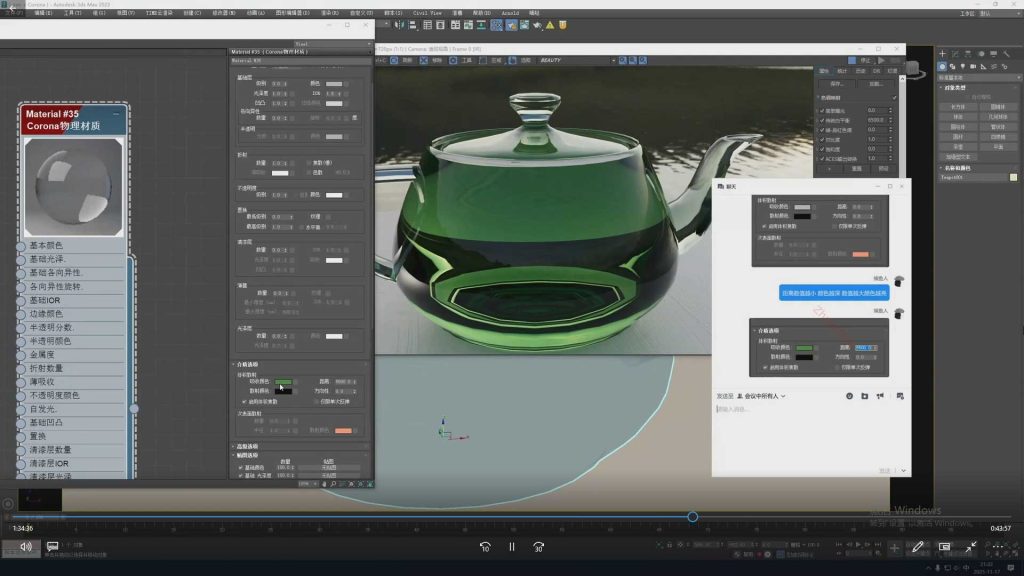Screen dimensions: 1024x576
Task: Toggle the 启用体积焦散 checkbox
Action: (x=245, y=402)
